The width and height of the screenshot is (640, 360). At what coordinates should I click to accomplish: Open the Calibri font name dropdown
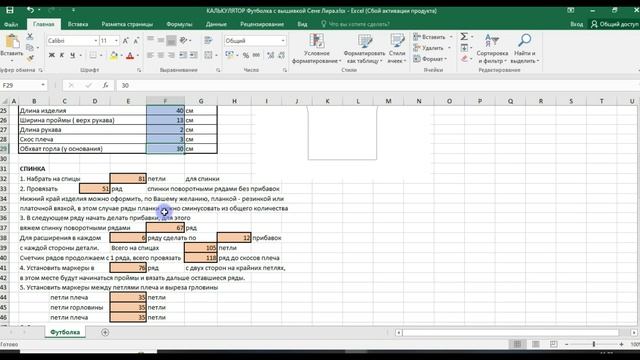point(96,41)
